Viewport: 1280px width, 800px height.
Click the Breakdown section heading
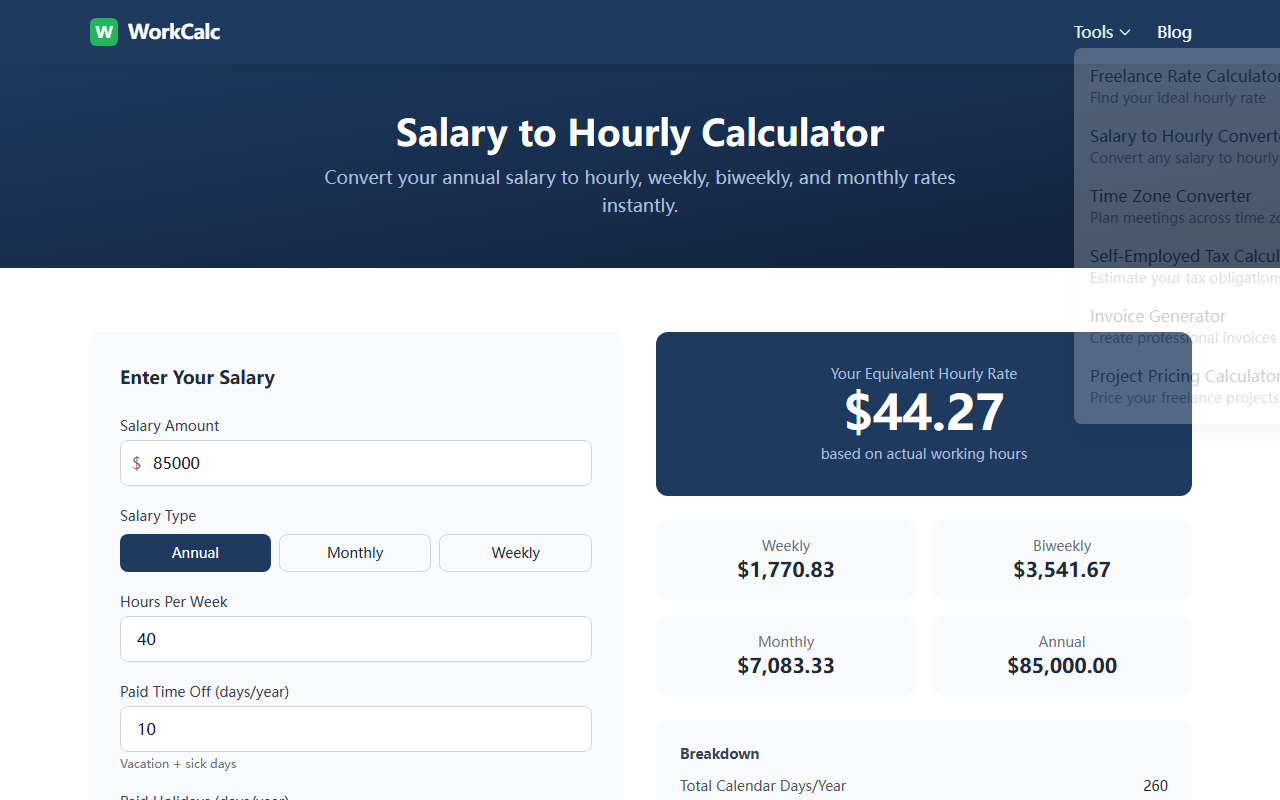720,754
